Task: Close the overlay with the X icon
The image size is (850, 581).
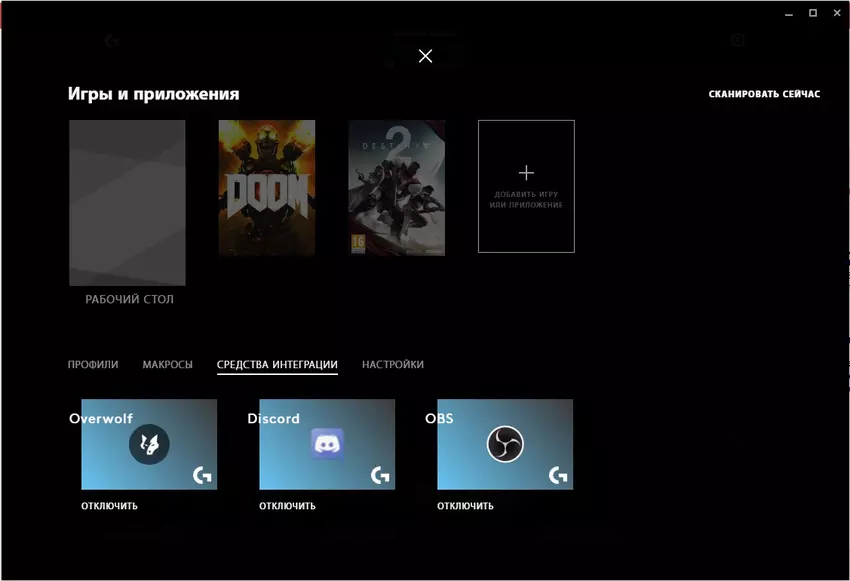Action: 425,56
